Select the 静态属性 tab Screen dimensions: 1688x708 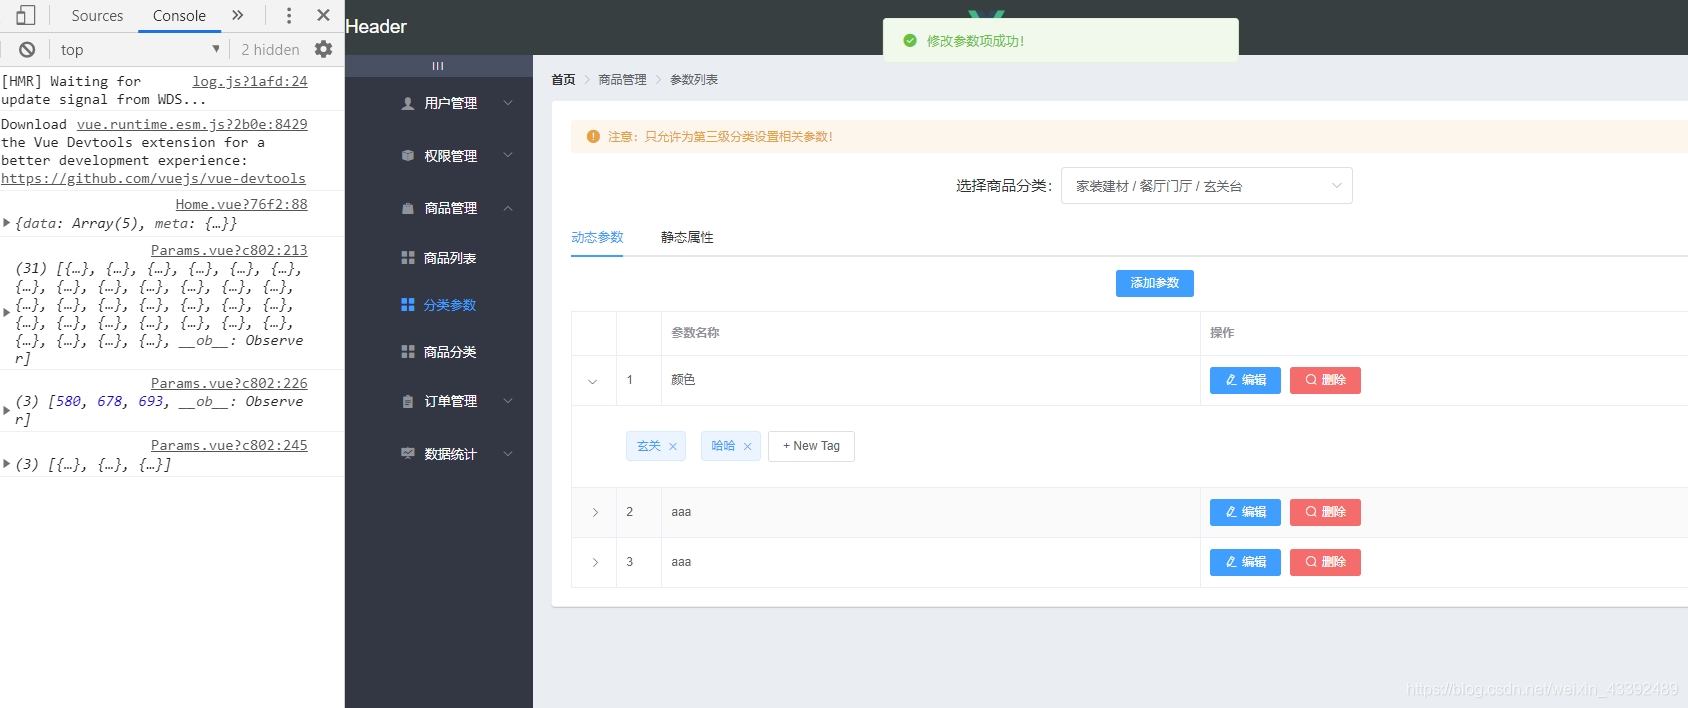pos(687,237)
